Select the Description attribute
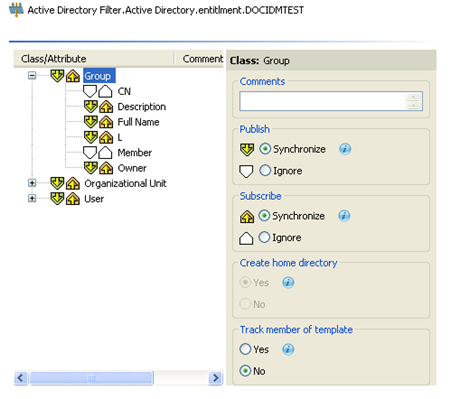450x399 pixels. point(142,107)
